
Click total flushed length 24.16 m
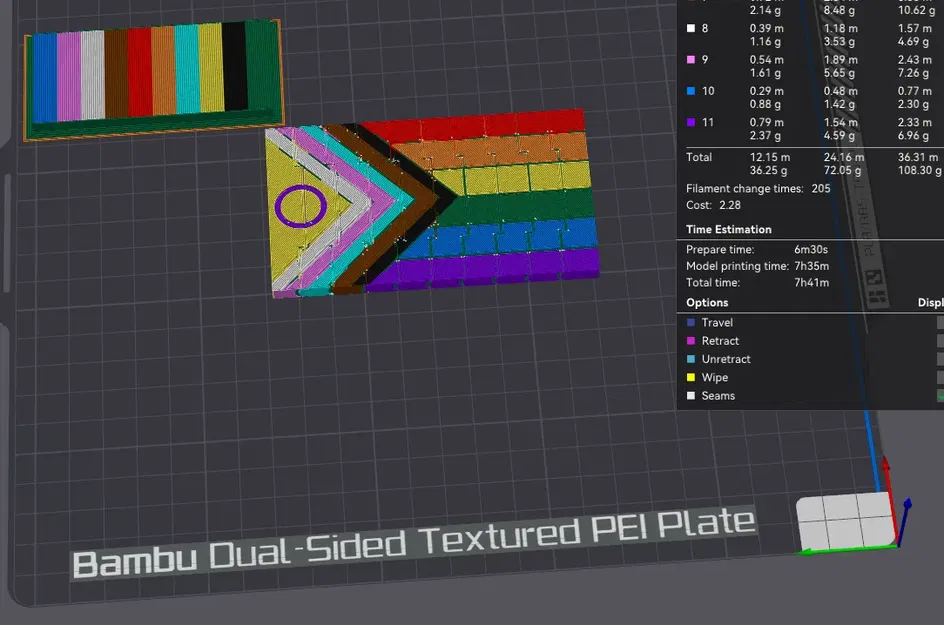(x=844, y=157)
